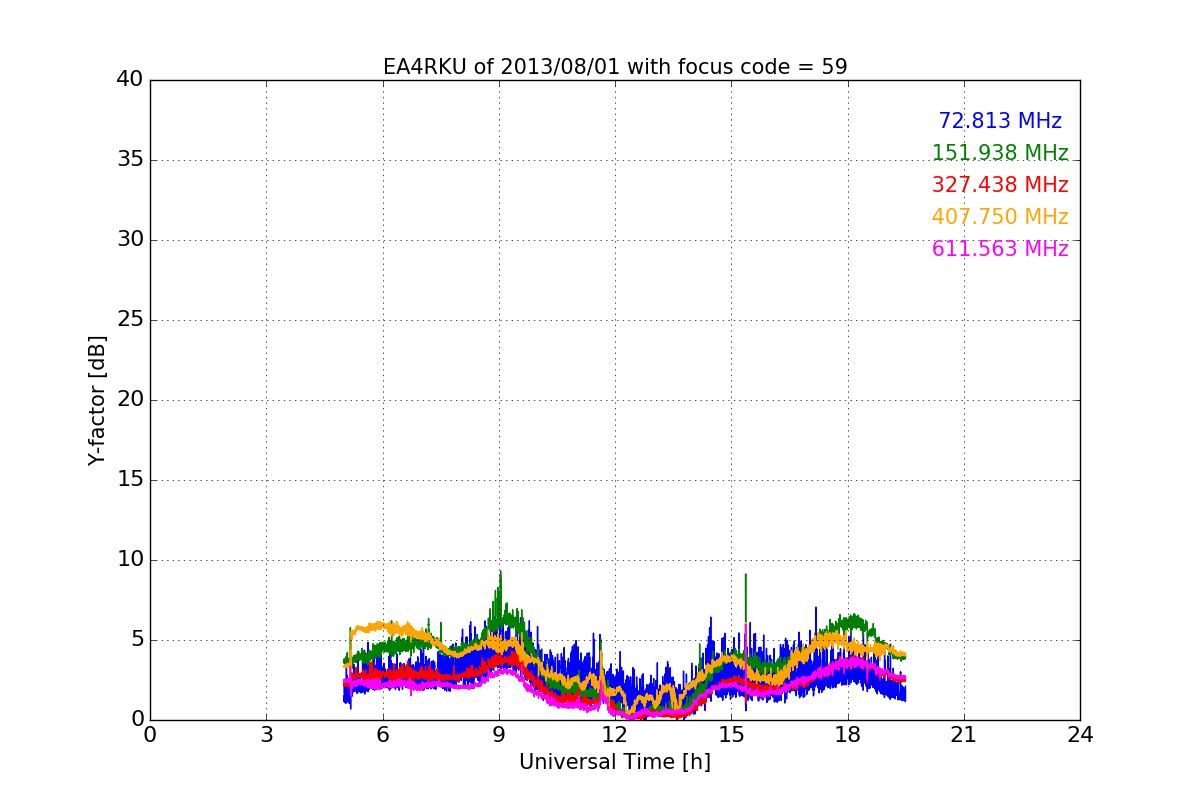Click the Universal Time [h] axis label
The width and height of the screenshot is (1200, 800).
click(615, 762)
